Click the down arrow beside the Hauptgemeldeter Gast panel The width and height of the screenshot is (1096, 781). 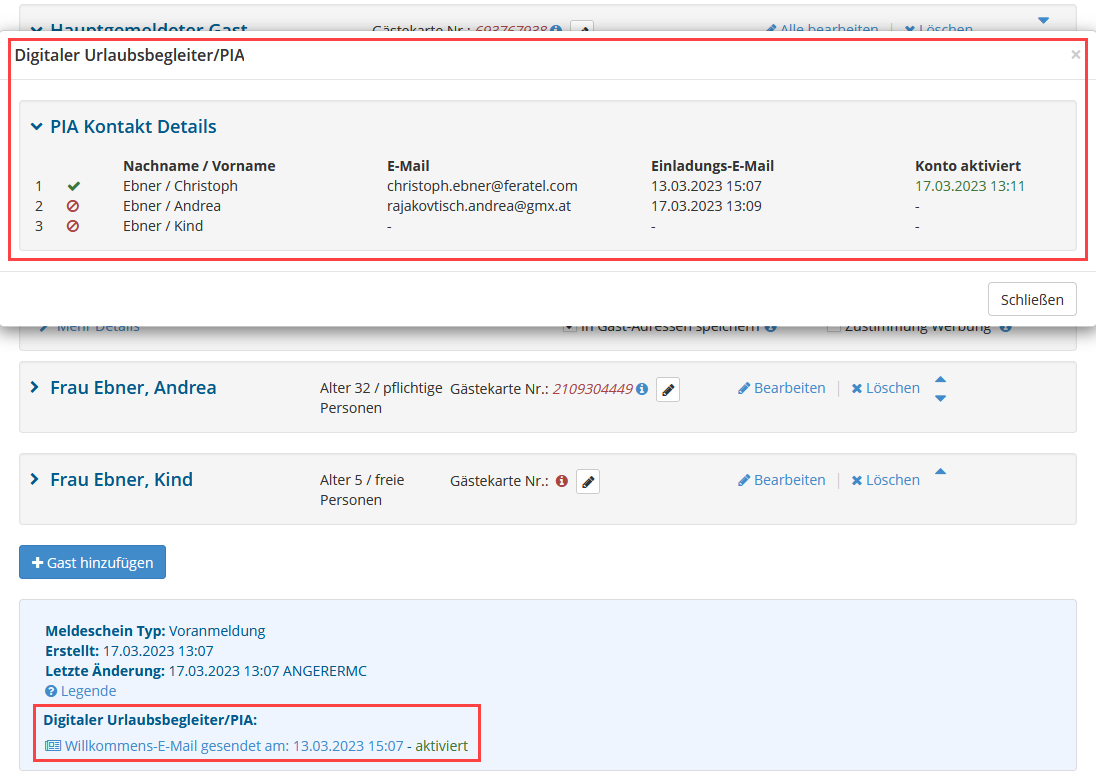point(1044,20)
